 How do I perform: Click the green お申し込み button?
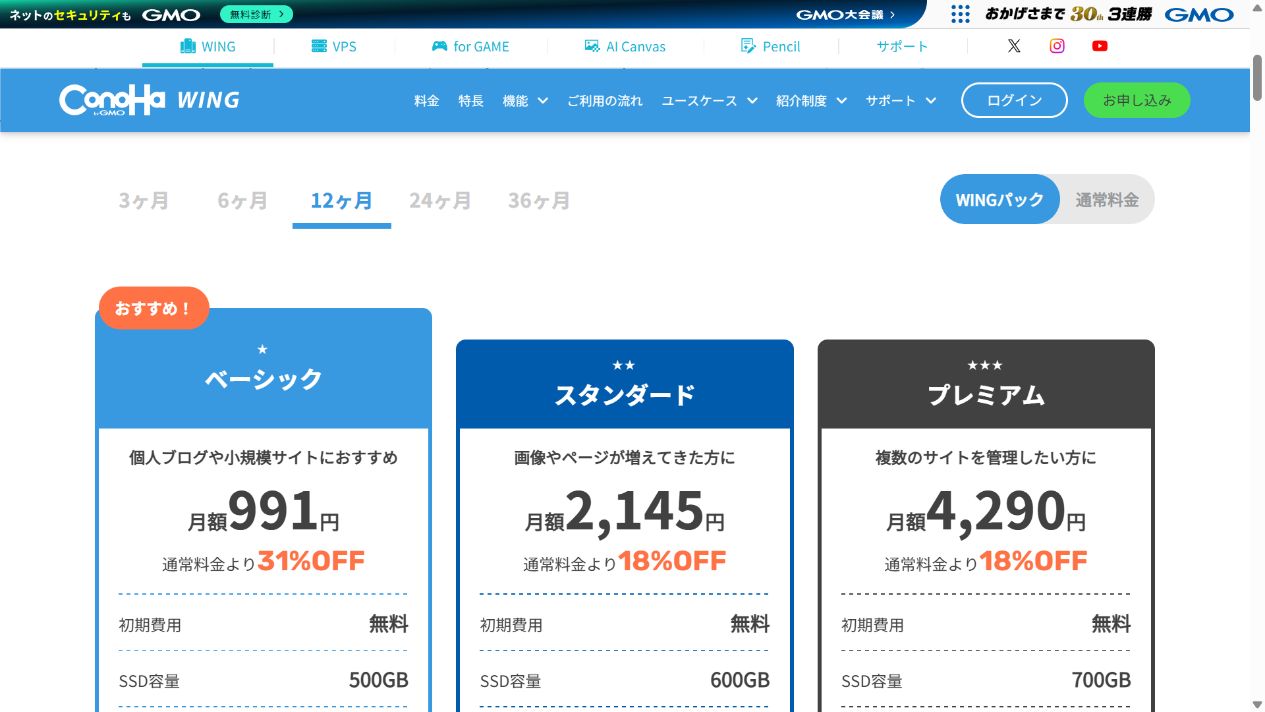(1137, 100)
